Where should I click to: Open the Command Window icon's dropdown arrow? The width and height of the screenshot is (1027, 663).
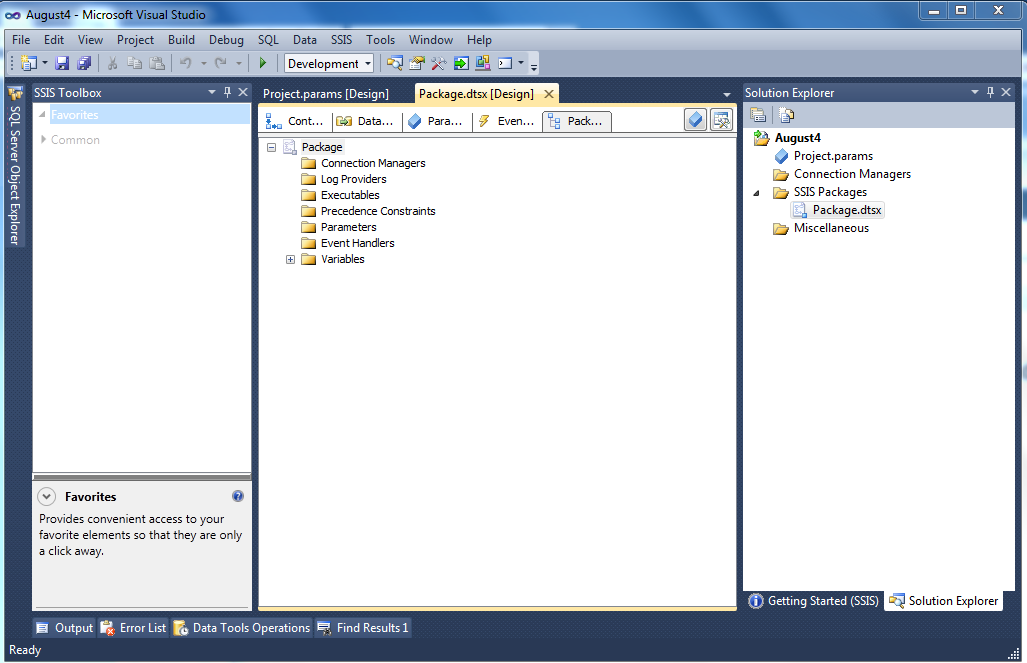coord(521,64)
